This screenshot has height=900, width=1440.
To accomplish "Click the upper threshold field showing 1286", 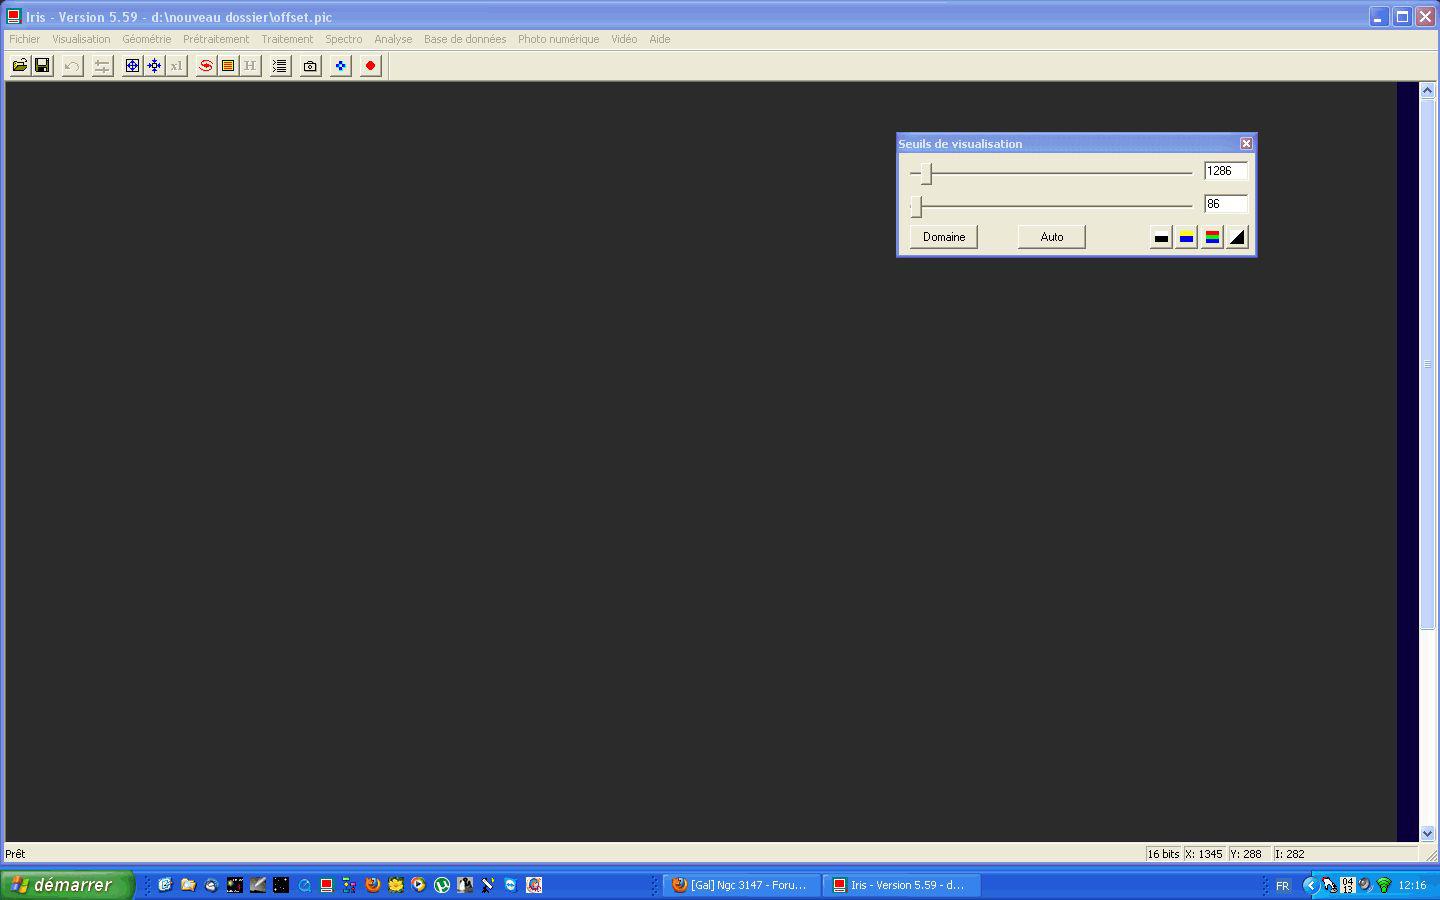I will click(1226, 171).
